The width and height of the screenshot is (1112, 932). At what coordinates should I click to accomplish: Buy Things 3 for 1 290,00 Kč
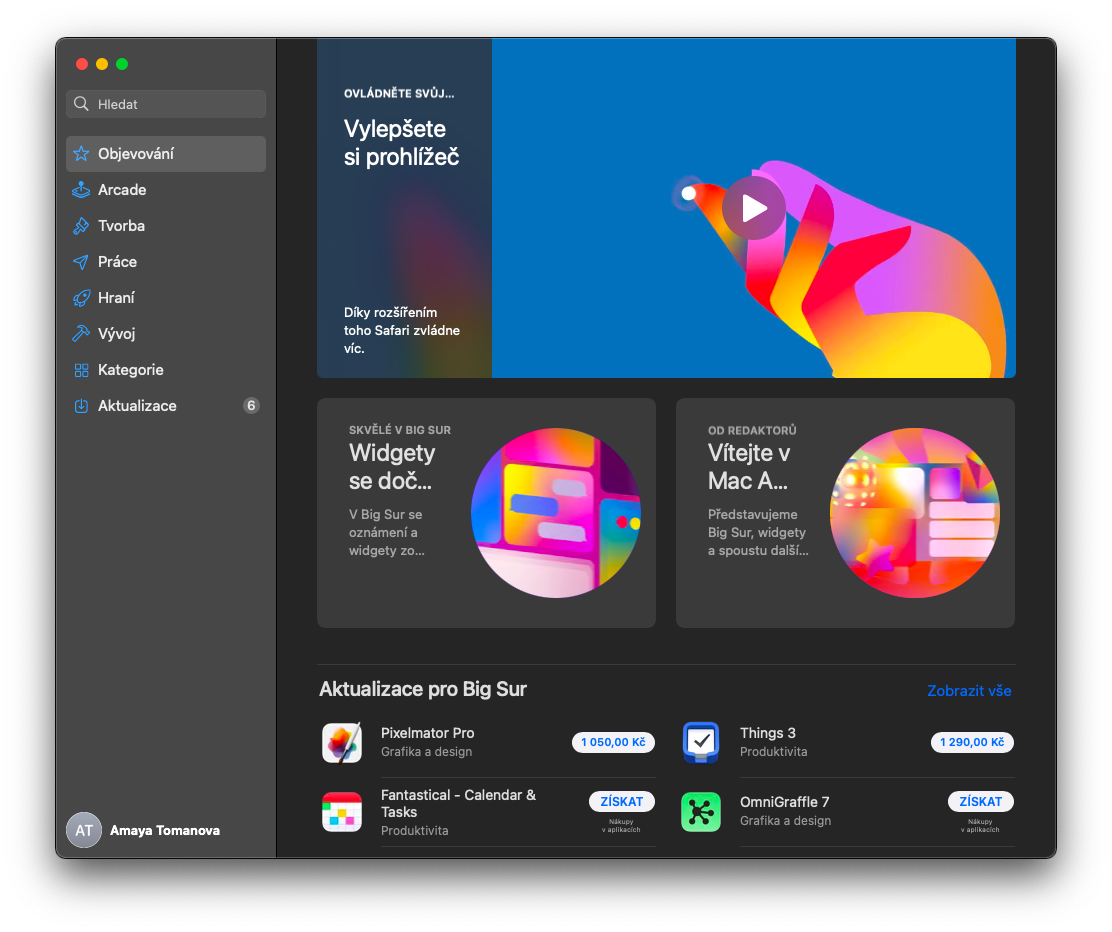pyautogui.click(x=972, y=742)
